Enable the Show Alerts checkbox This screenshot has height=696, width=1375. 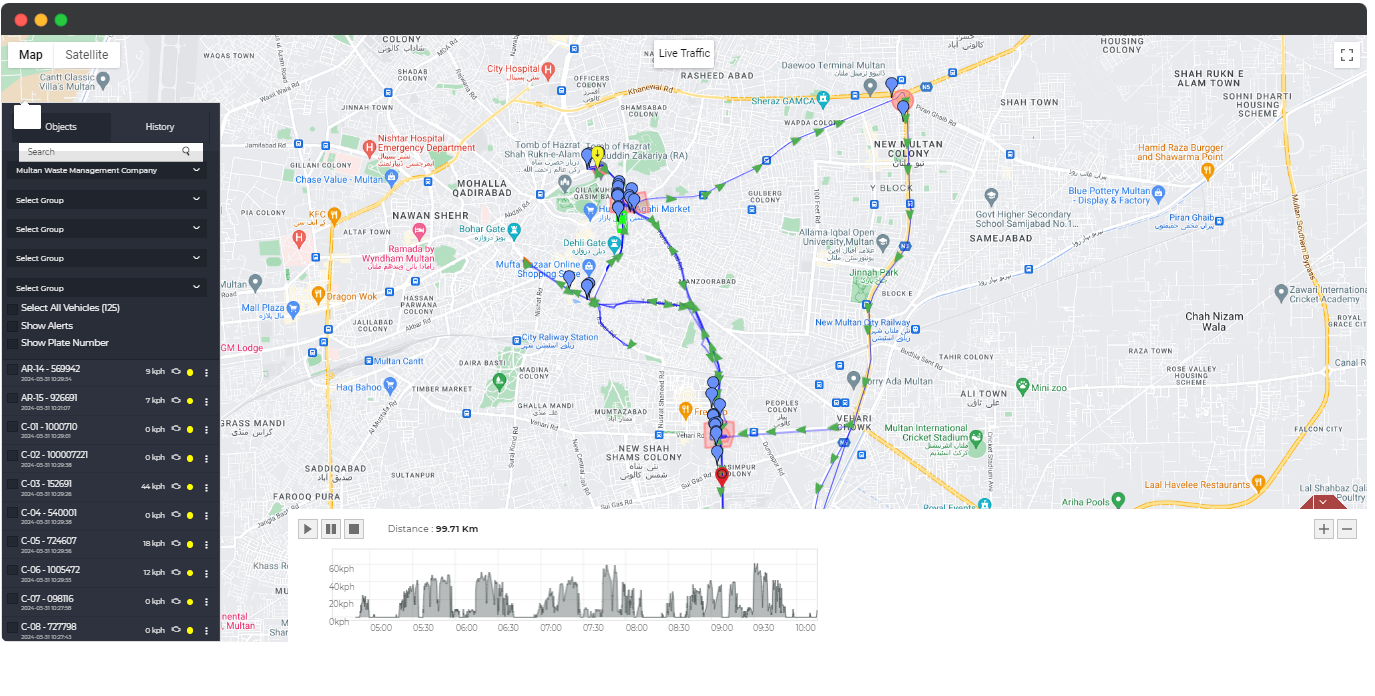tap(12, 326)
